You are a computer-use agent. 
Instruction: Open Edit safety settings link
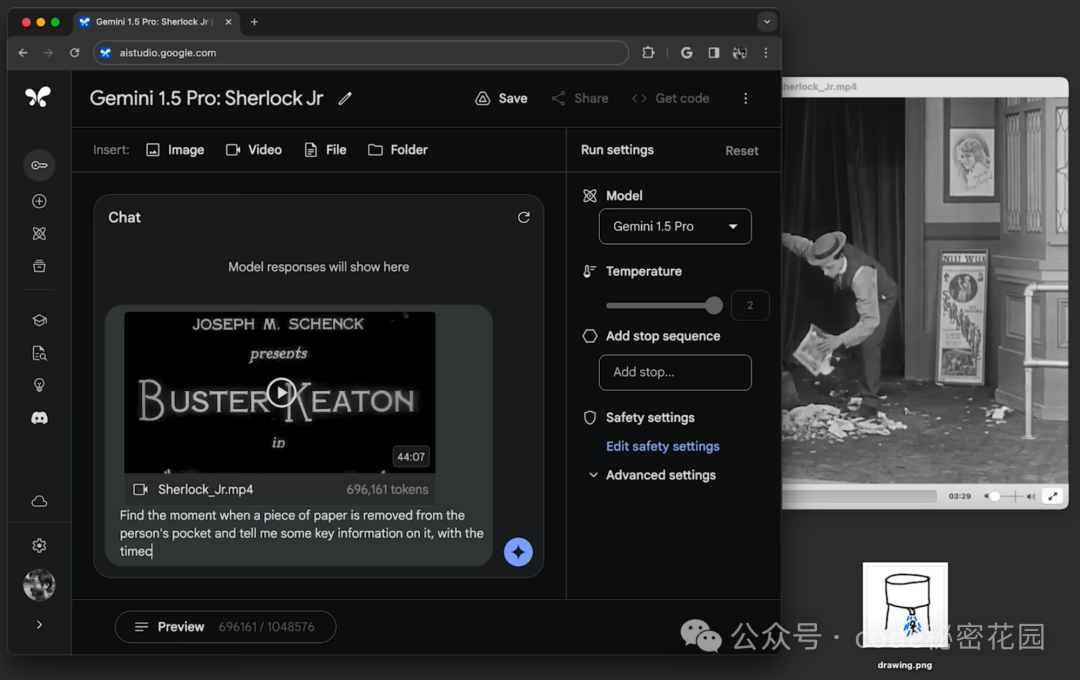tap(663, 446)
